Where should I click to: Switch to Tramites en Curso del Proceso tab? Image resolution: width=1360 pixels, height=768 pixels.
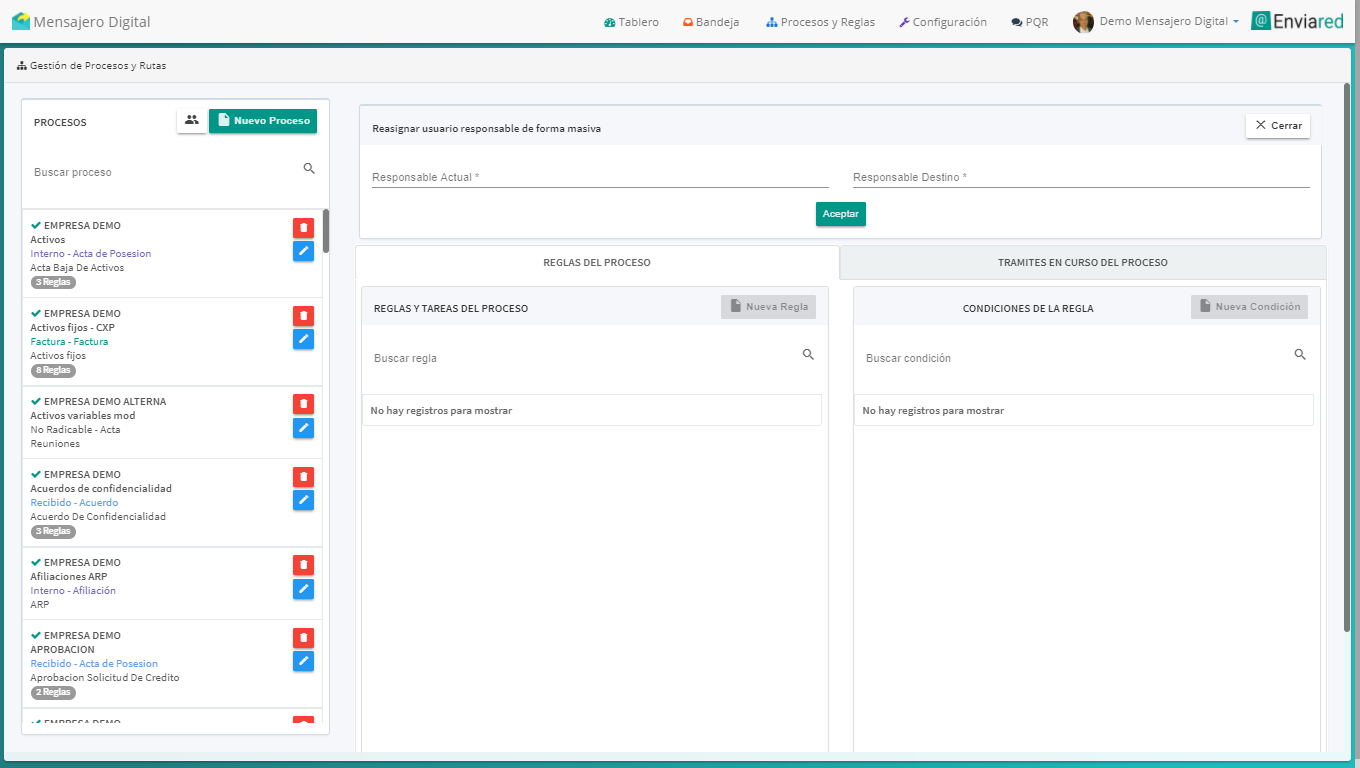click(1082, 263)
